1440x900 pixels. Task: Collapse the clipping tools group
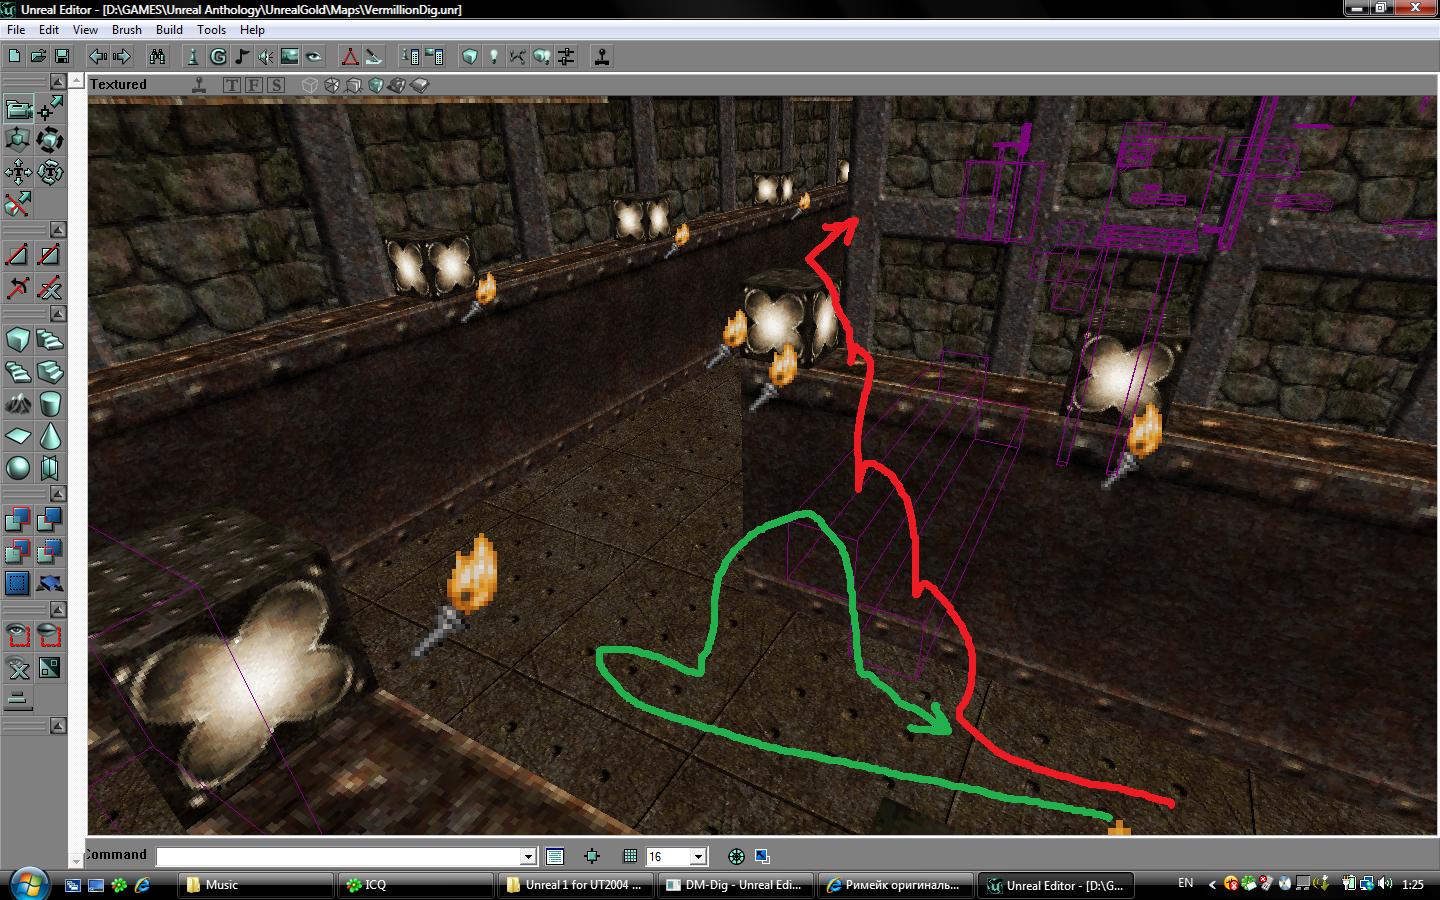59,230
